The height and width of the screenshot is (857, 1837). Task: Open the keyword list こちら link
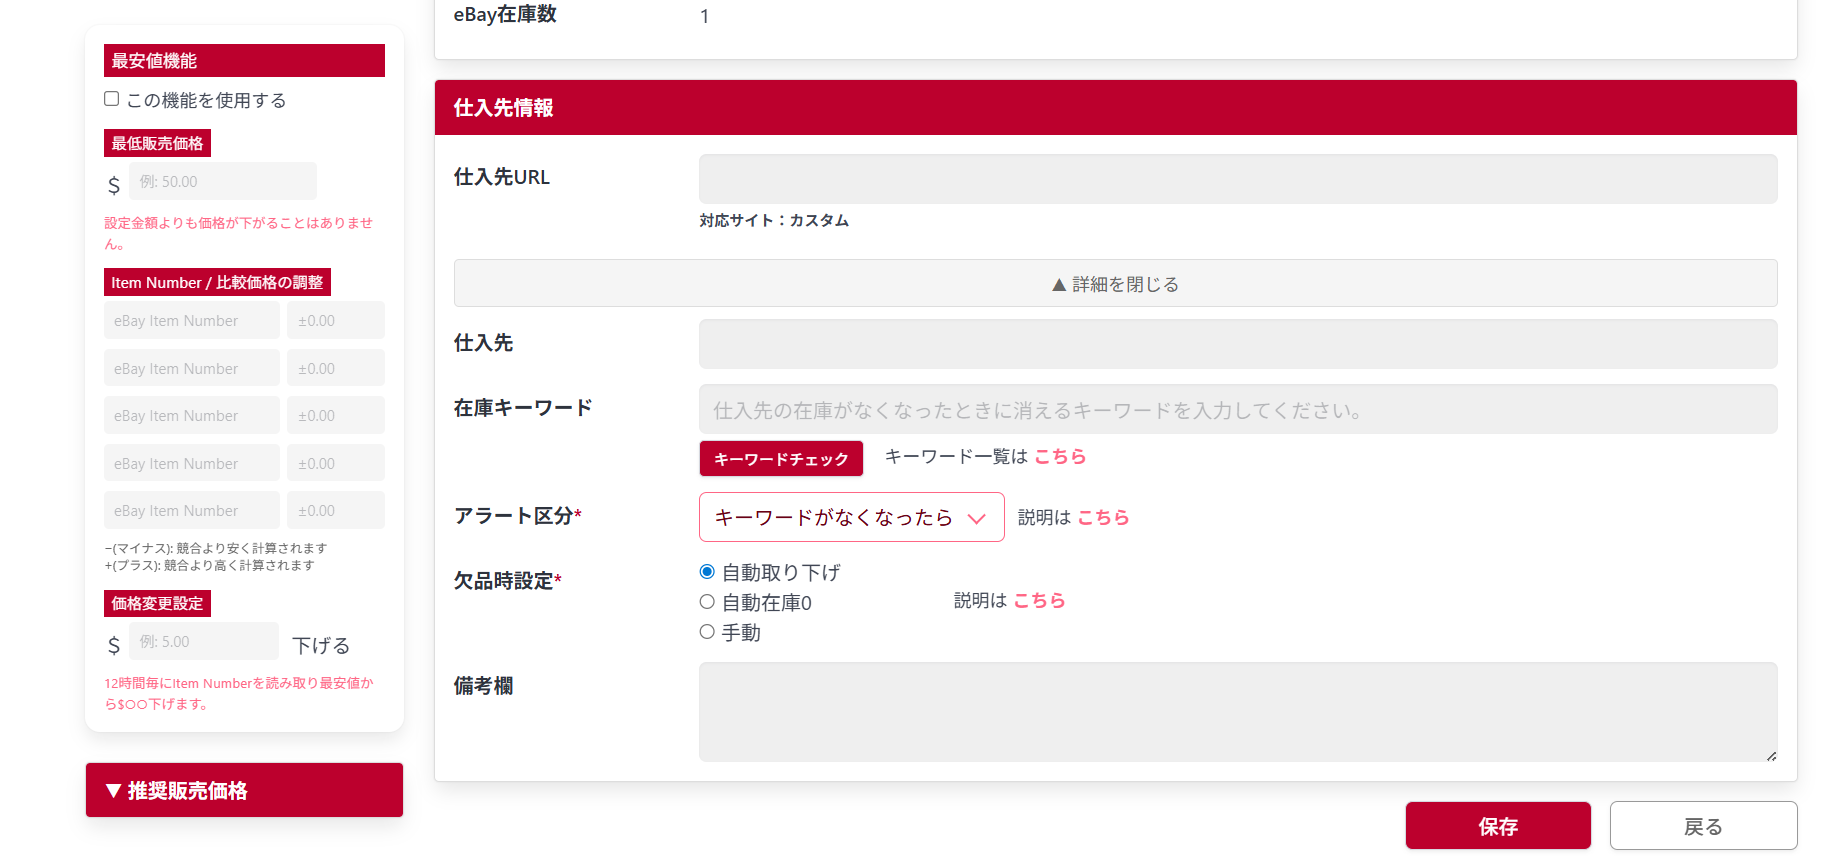(x=1060, y=457)
